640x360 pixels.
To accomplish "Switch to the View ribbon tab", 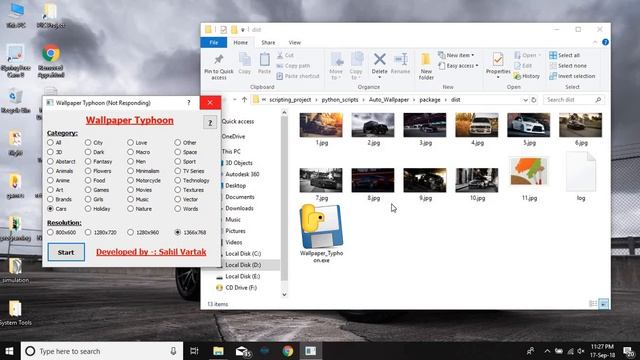I will (x=294, y=42).
